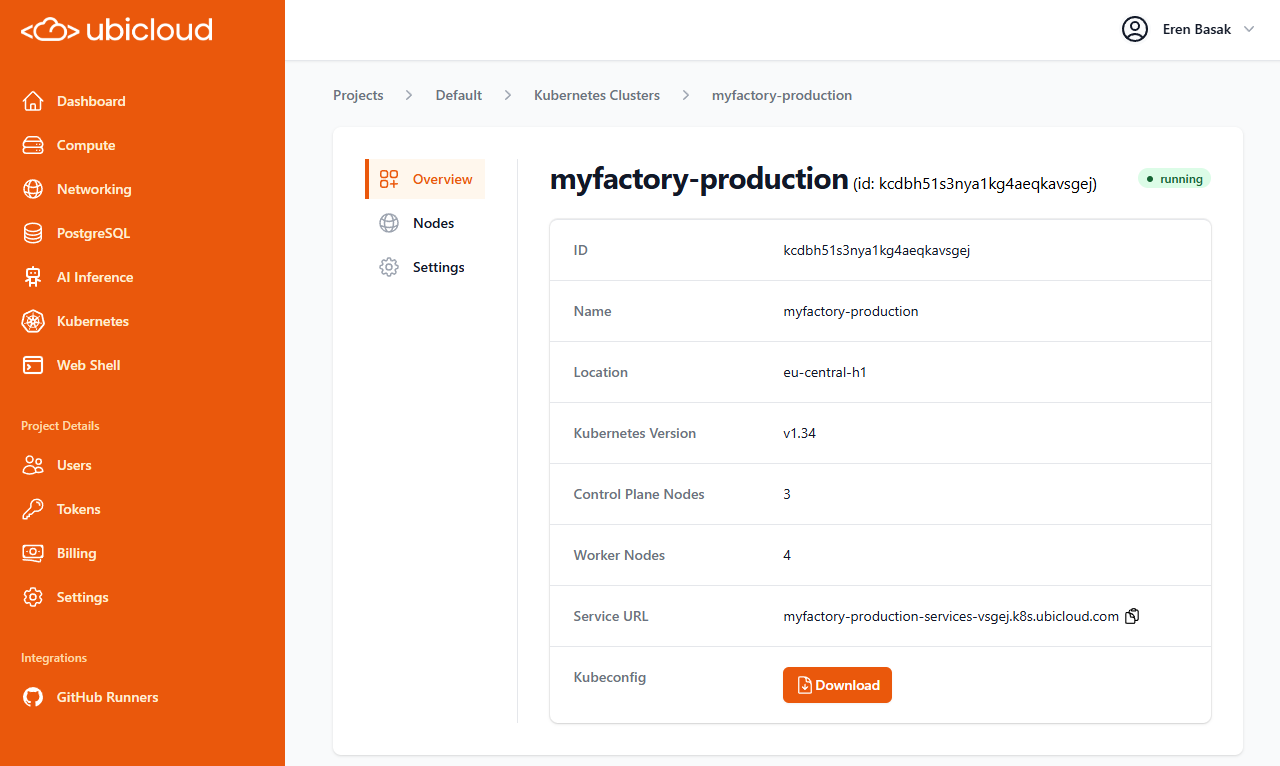This screenshot has width=1280, height=766.
Task: Click the myfactory-production breadcrumb
Action: (782, 95)
